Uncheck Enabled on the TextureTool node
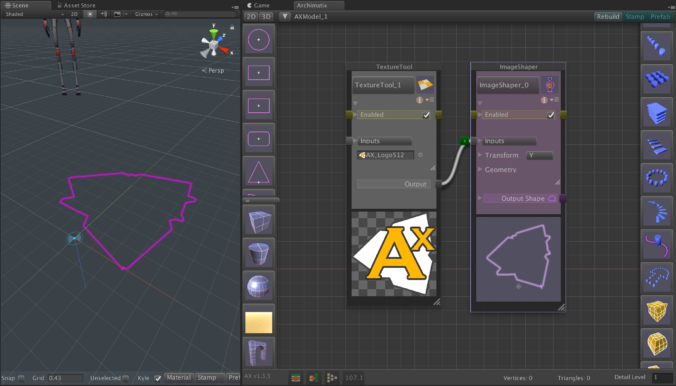The image size is (676, 386). pos(426,115)
